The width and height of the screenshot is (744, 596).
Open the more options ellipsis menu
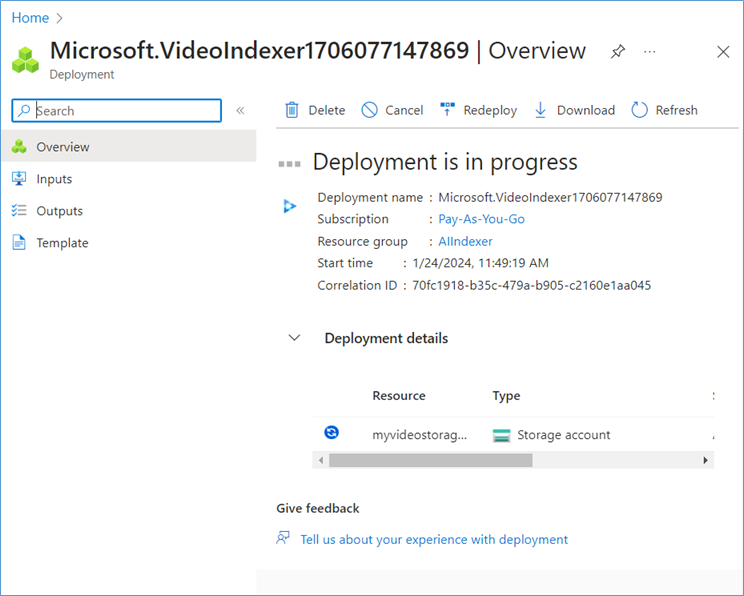point(650,51)
